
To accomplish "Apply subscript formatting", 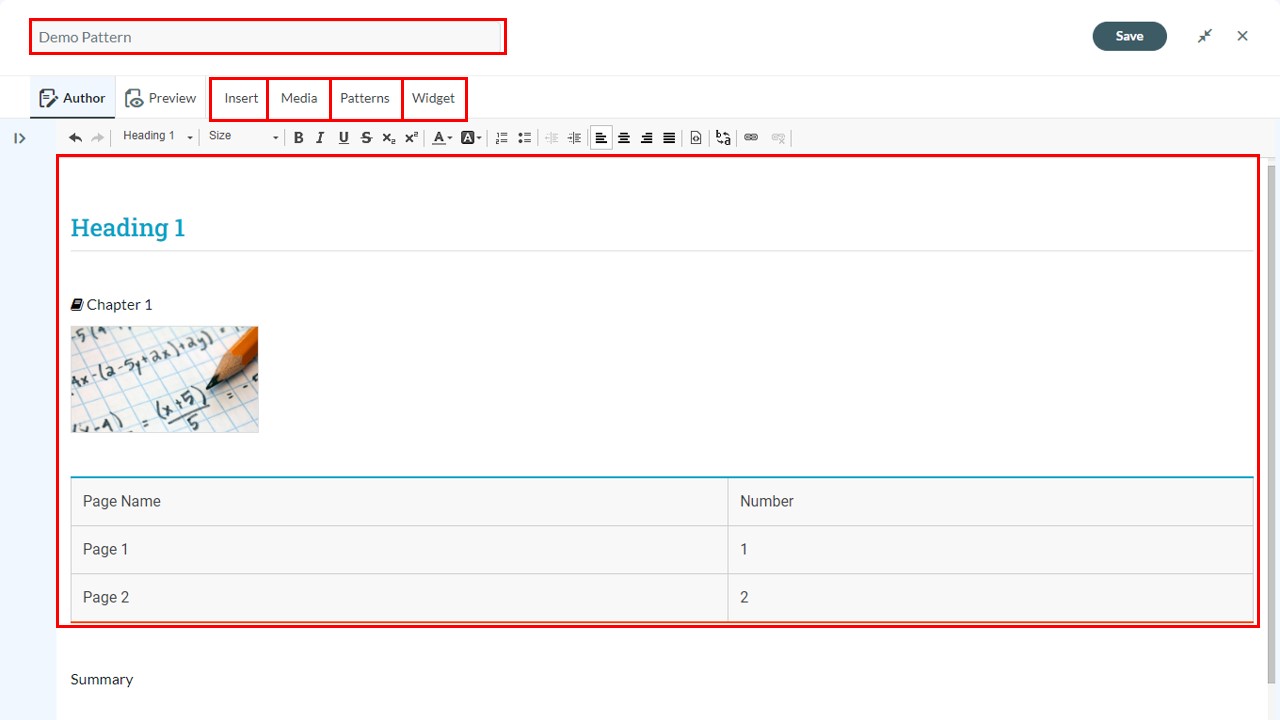I will (x=389, y=138).
